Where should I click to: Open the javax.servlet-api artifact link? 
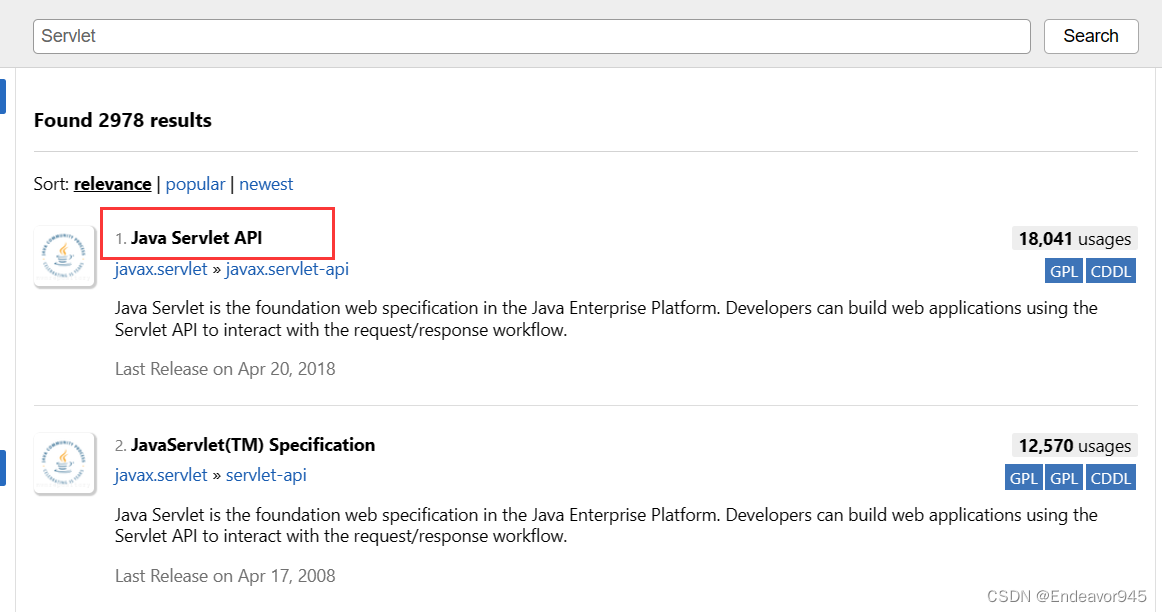click(x=287, y=269)
